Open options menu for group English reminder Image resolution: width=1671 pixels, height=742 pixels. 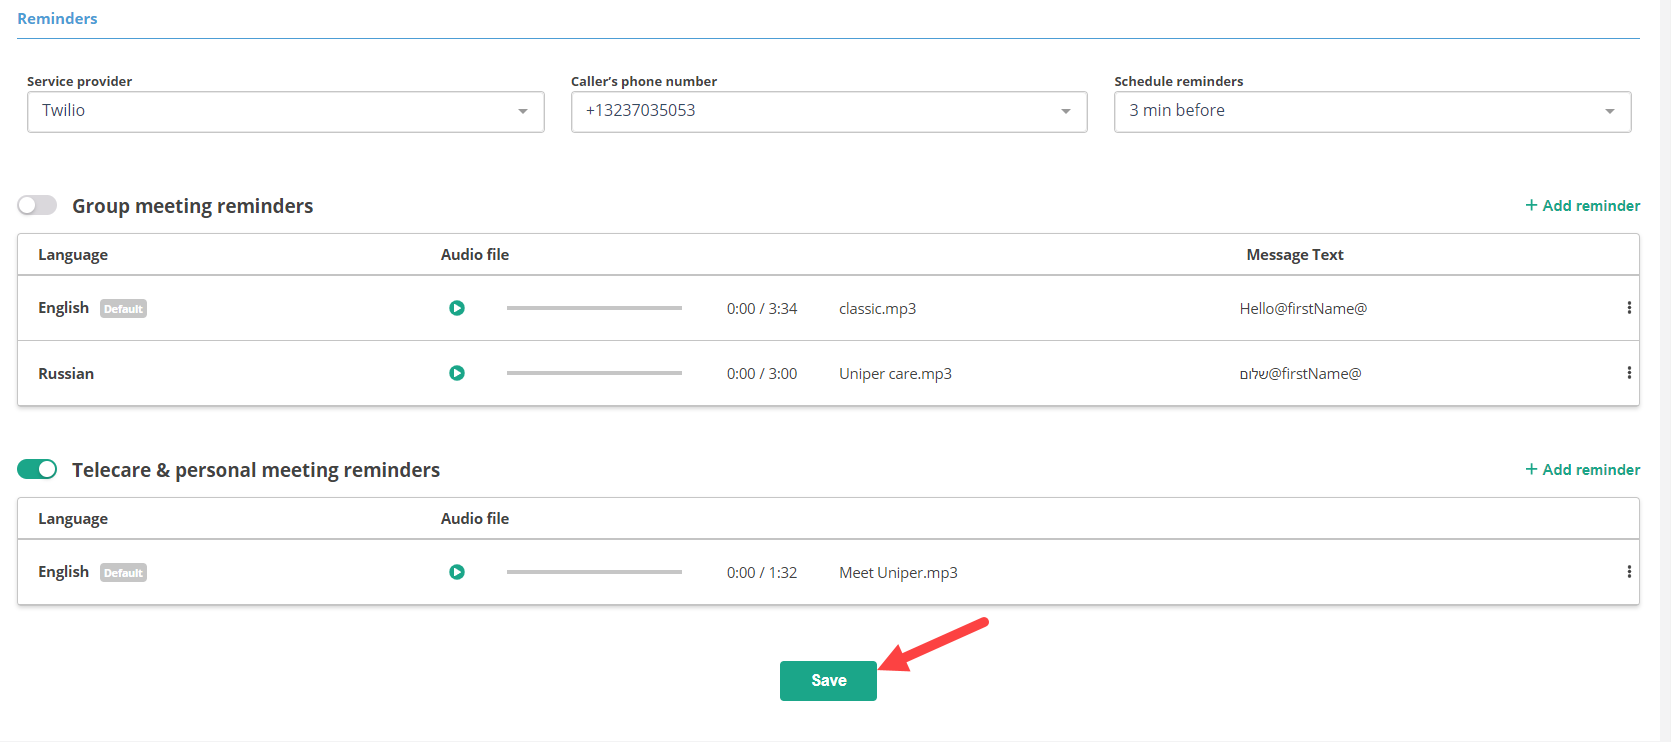tap(1629, 308)
